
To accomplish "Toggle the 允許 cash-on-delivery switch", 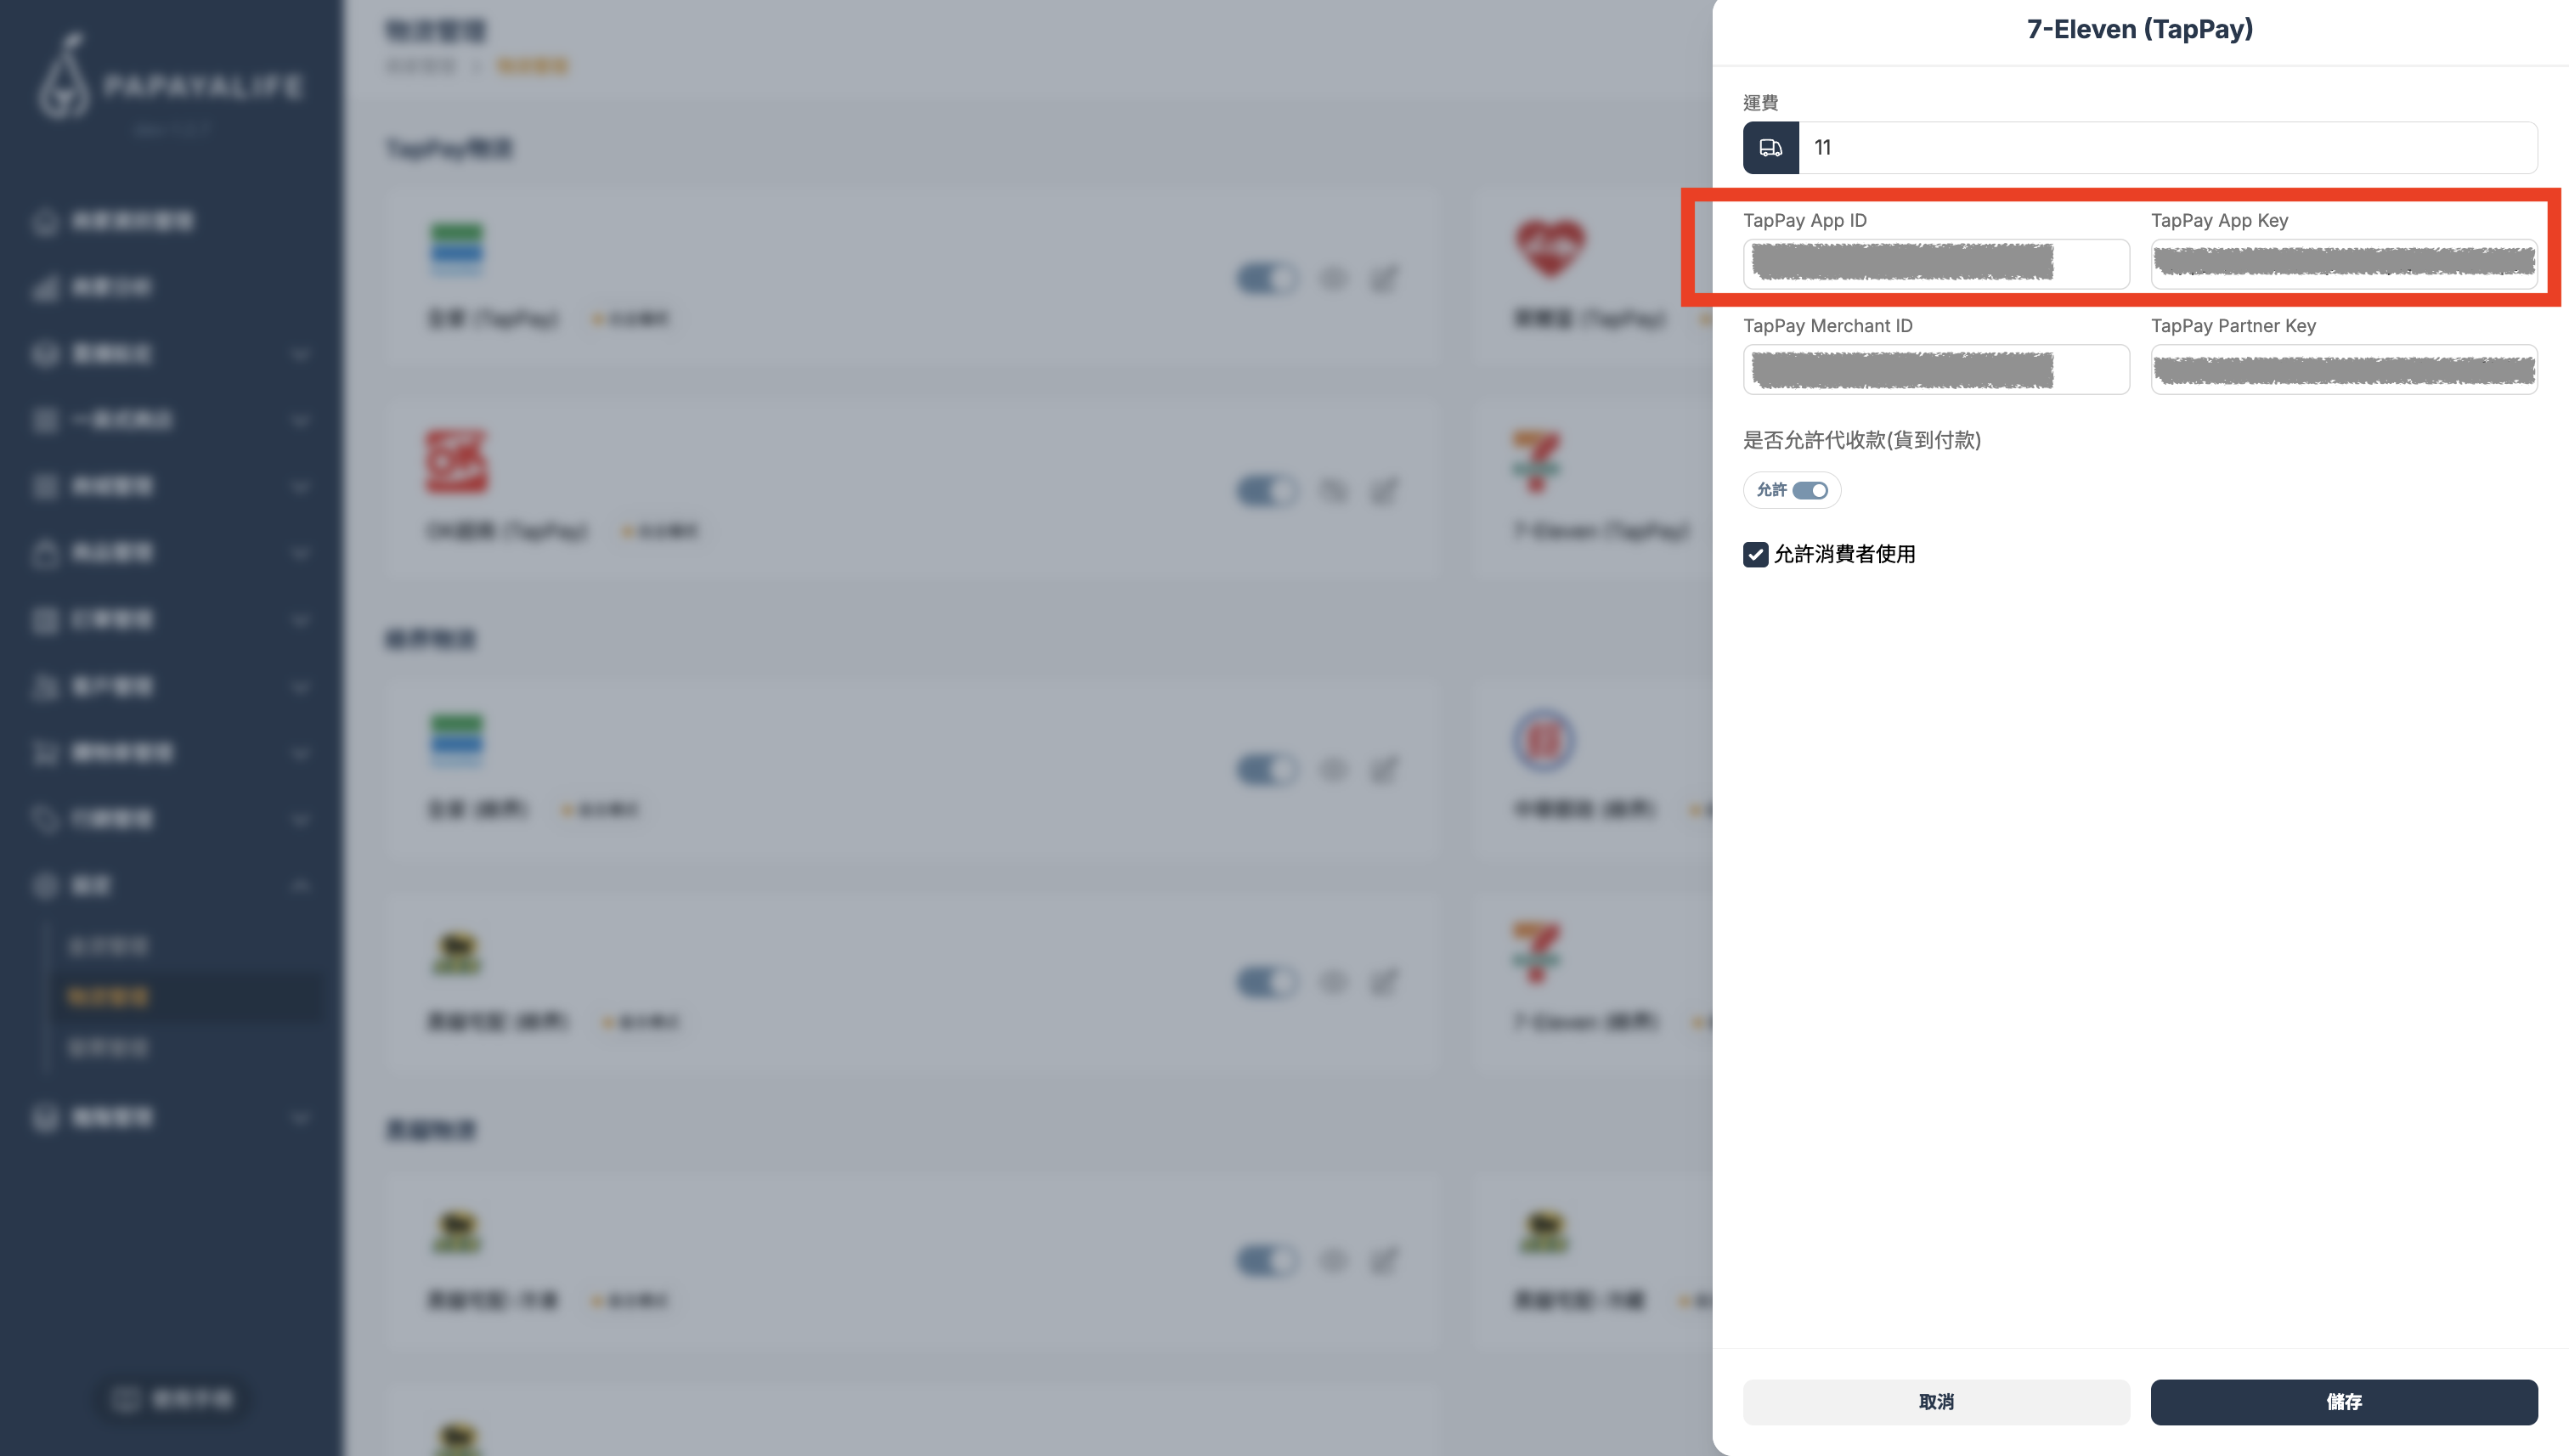I will point(1810,490).
